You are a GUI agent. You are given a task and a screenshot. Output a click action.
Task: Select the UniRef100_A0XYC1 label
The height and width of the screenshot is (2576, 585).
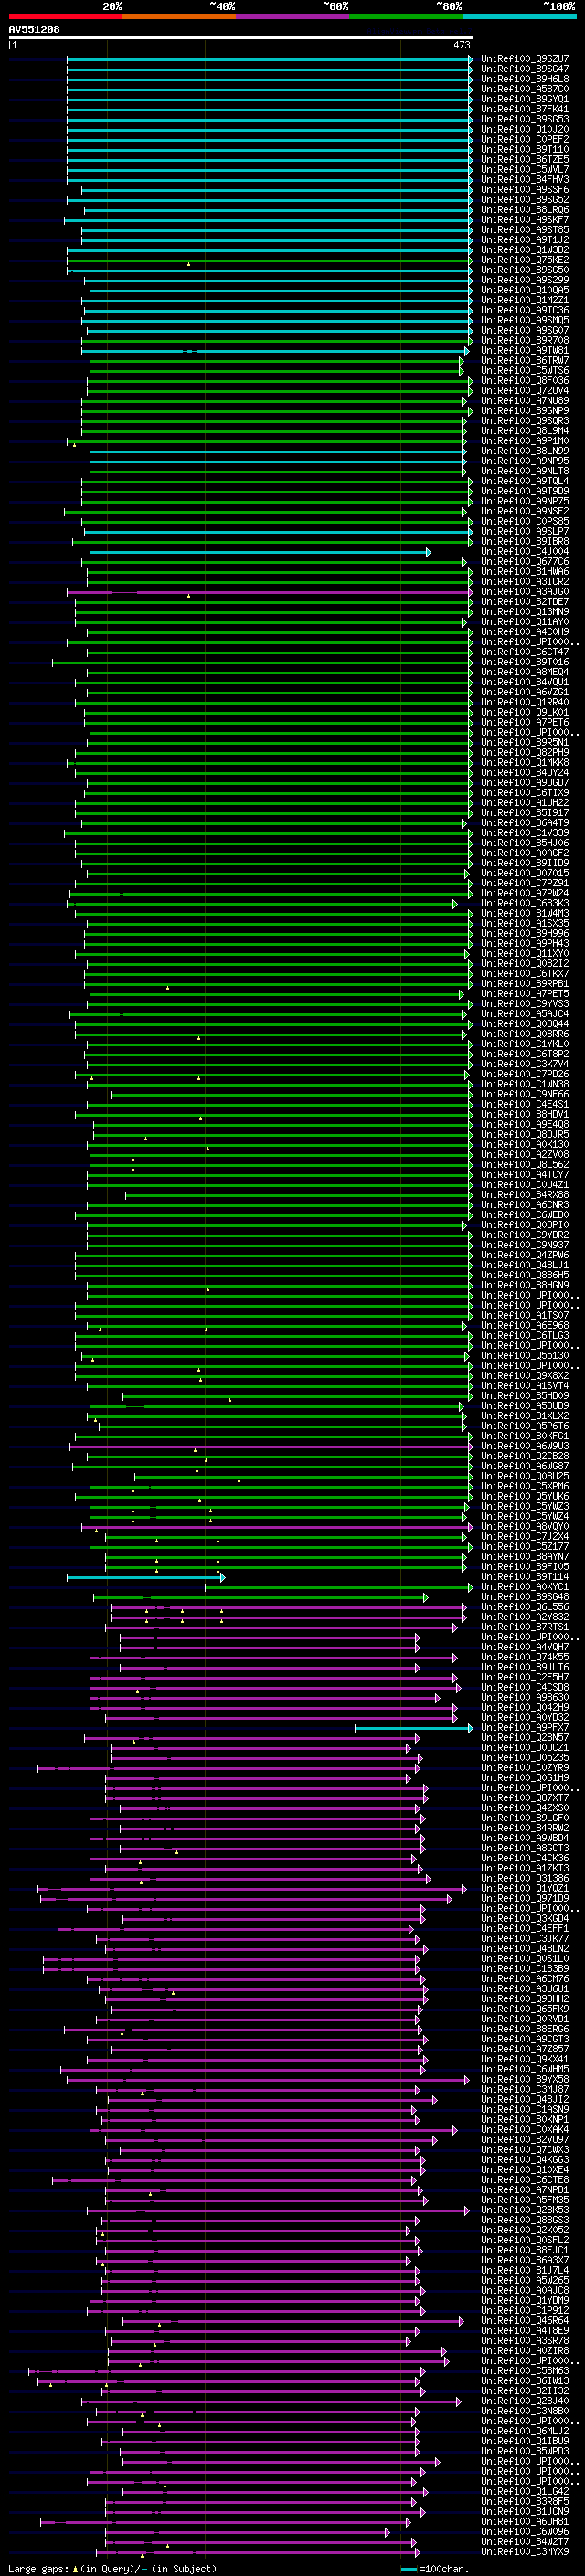525,1587
